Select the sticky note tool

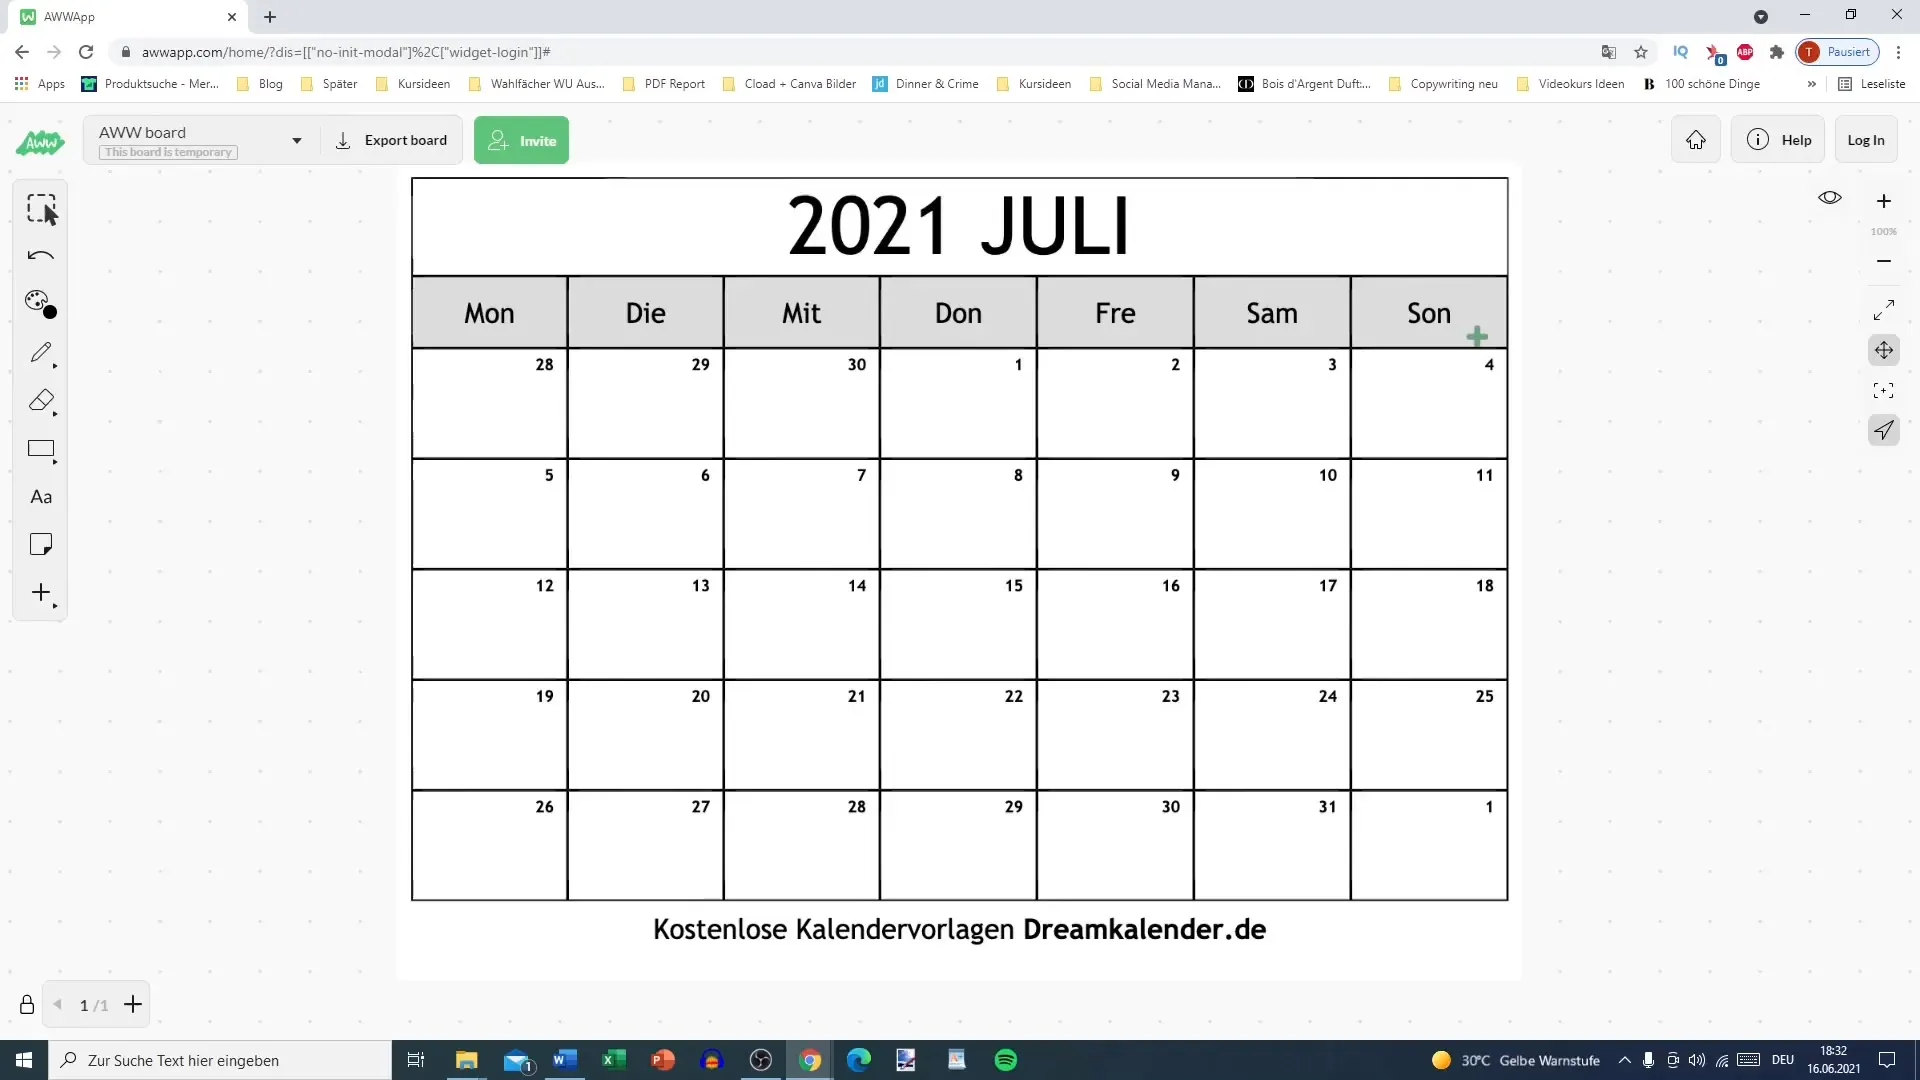(41, 545)
